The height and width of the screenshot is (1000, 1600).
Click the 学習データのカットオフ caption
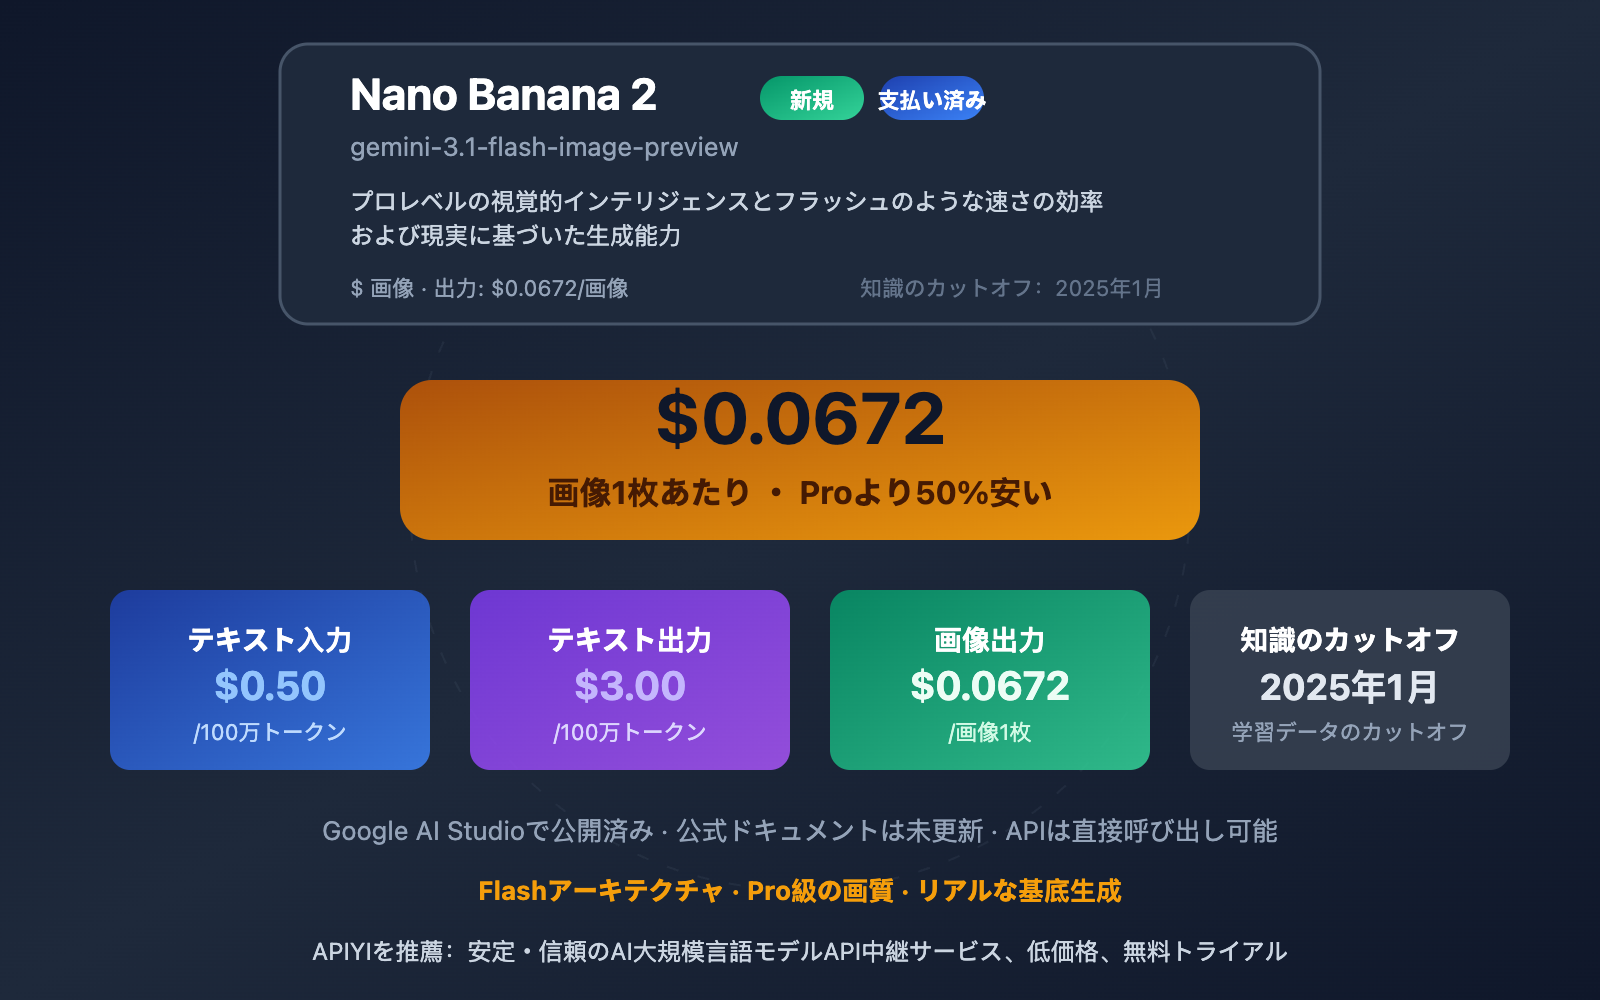coord(1349,732)
